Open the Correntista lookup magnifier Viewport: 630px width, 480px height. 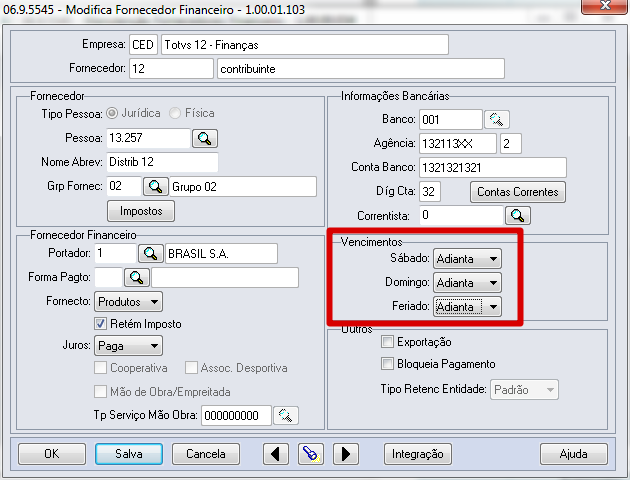point(518,216)
